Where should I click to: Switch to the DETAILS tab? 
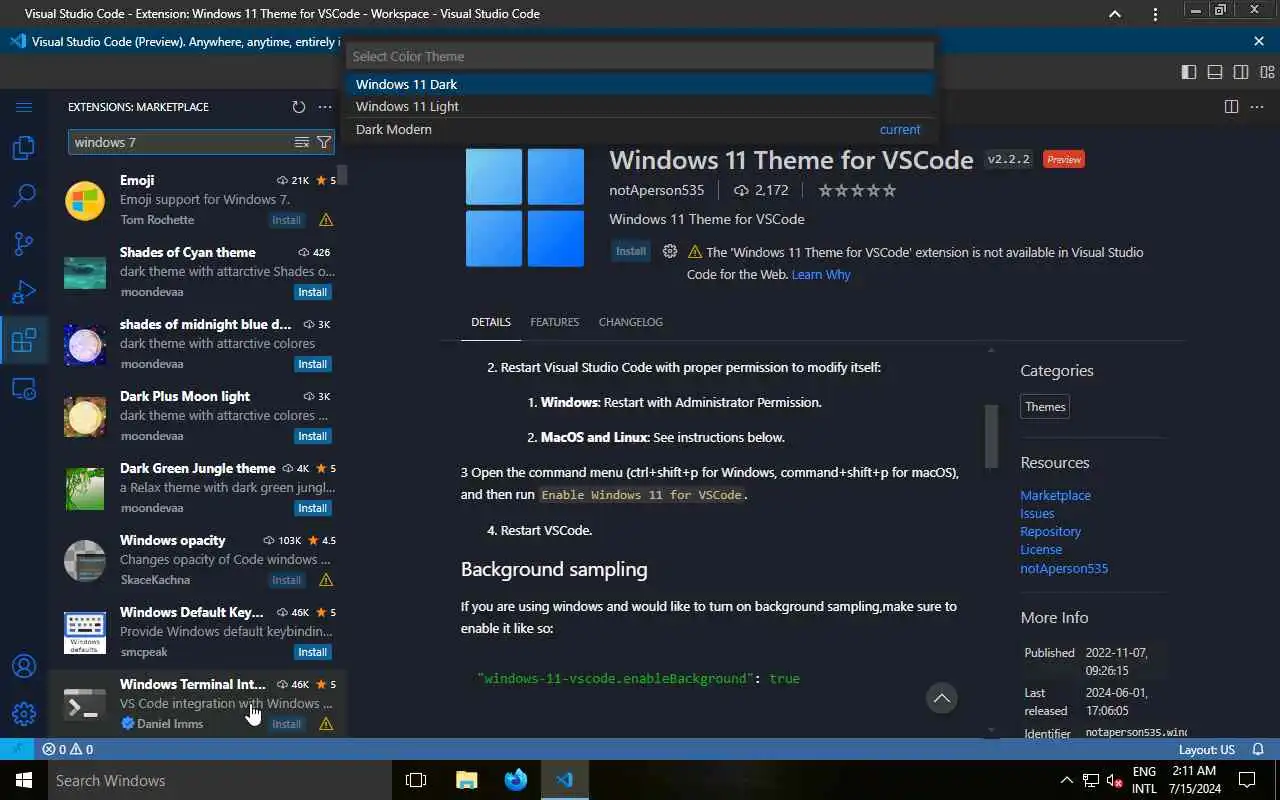pyautogui.click(x=491, y=322)
